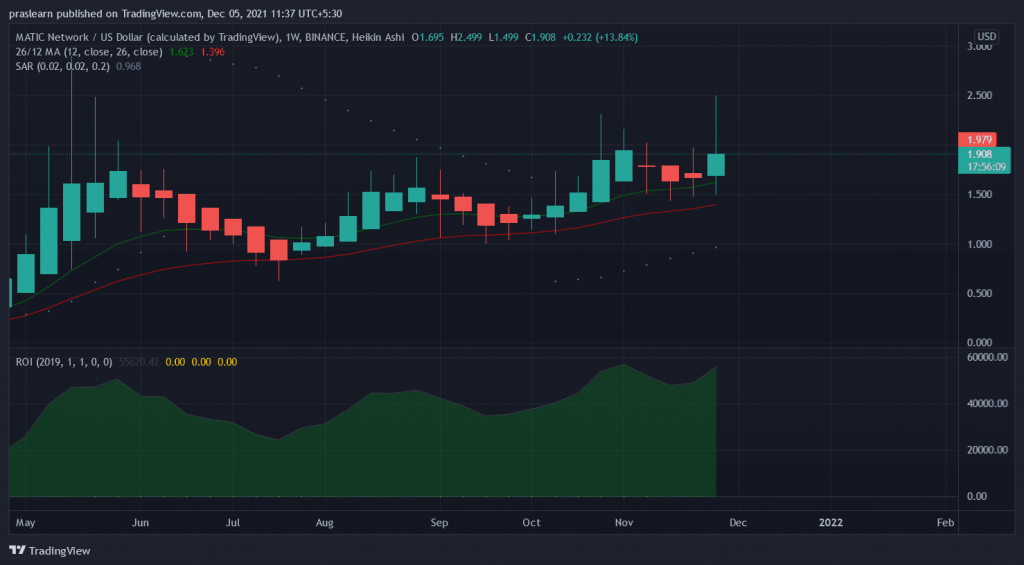This screenshot has height=565, width=1024.
Task: Select the green 1.908 current price label
Action: (983, 155)
